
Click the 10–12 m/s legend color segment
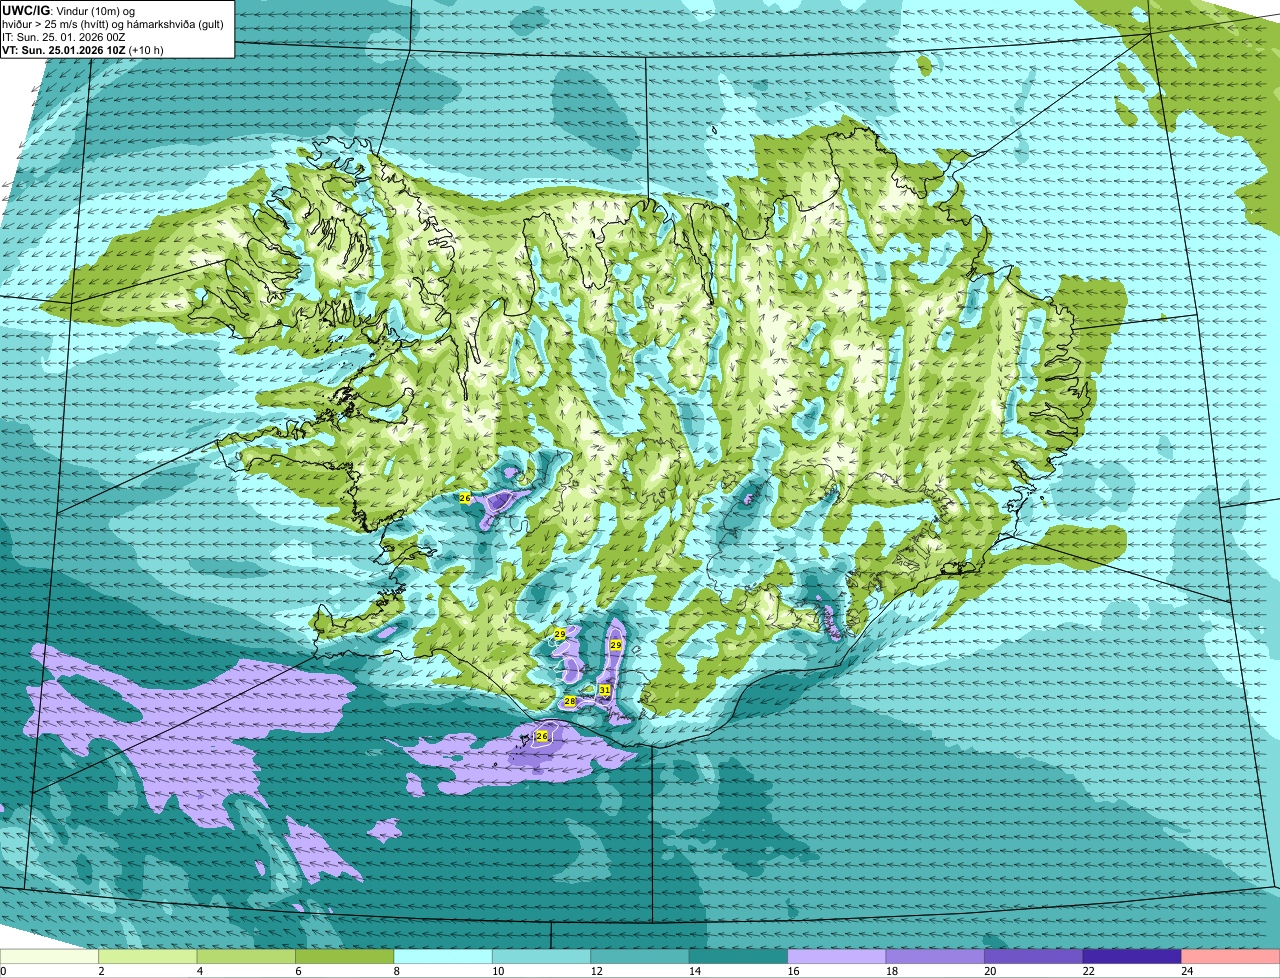[x=543, y=956]
